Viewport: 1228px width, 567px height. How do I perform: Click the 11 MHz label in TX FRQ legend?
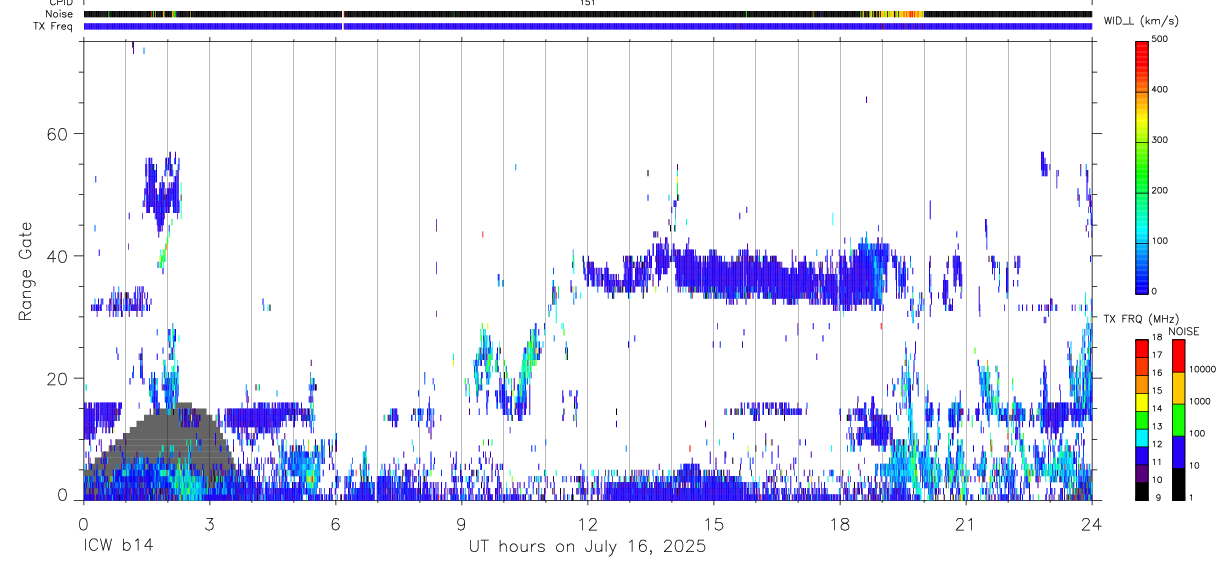pos(1157,462)
